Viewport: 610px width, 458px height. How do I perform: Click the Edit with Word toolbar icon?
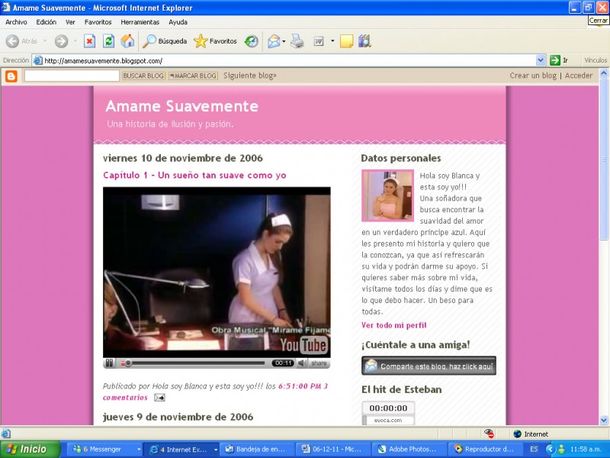(x=319, y=41)
